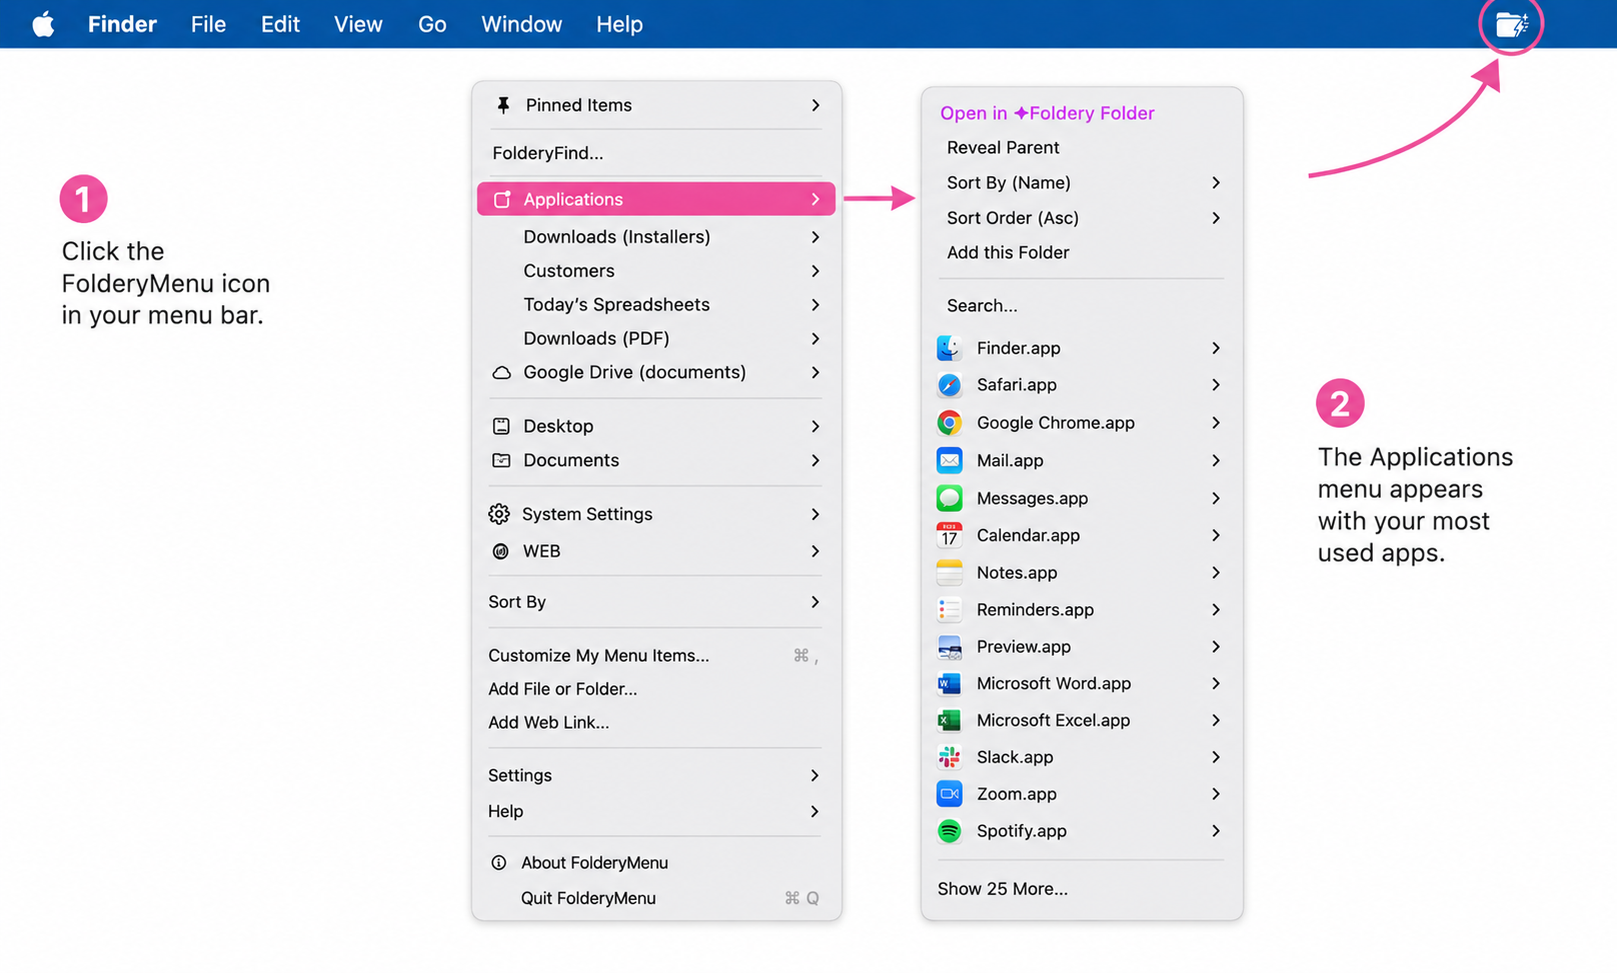Expand chevron next to Zoom.app
This screenshot has width=1617, height=973.
tap(1215, 794)
